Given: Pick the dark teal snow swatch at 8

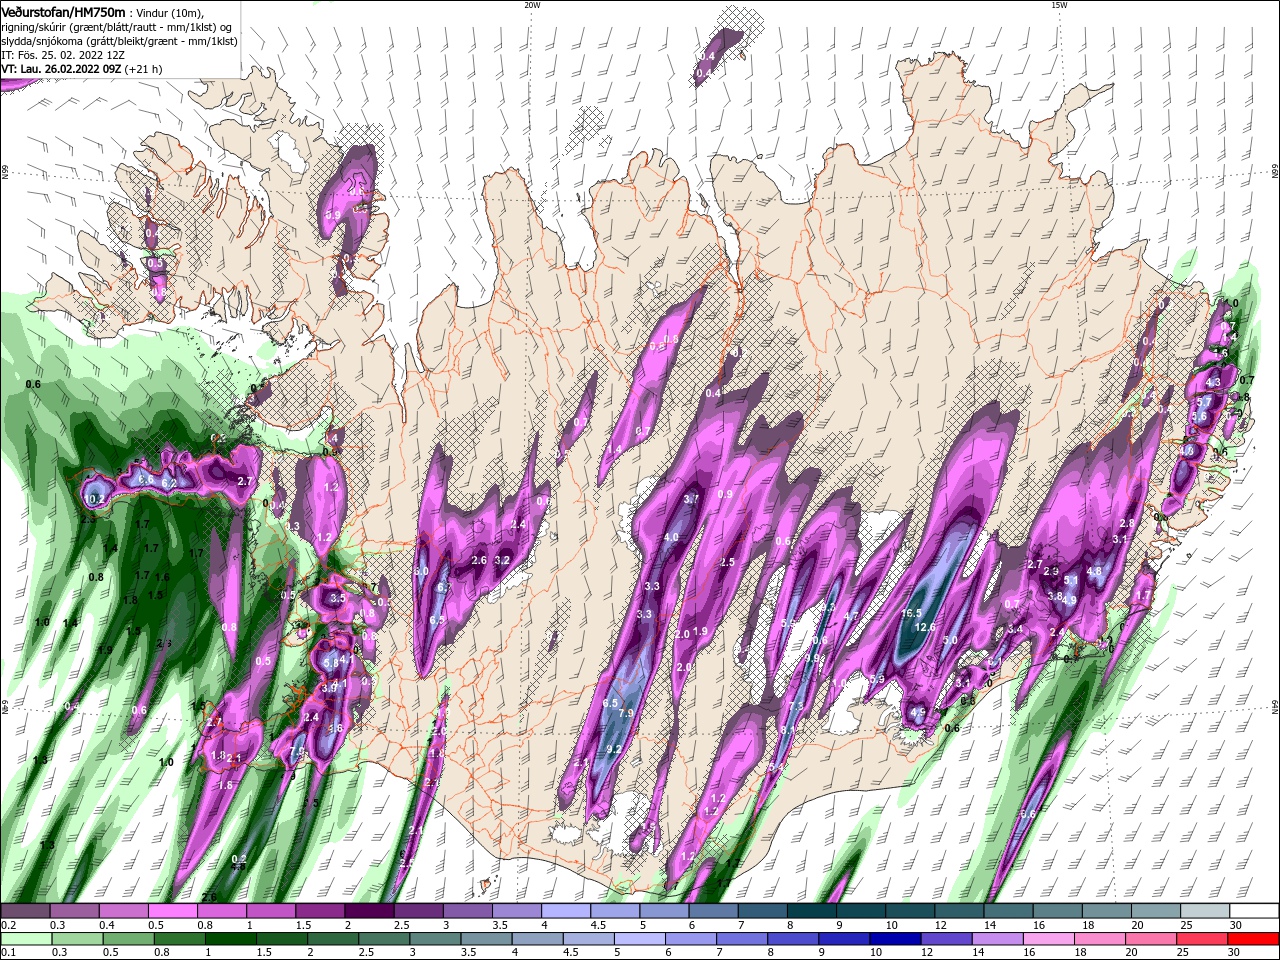Looking at the screenshot, I should pyautogui.click(x=811, y=911).
